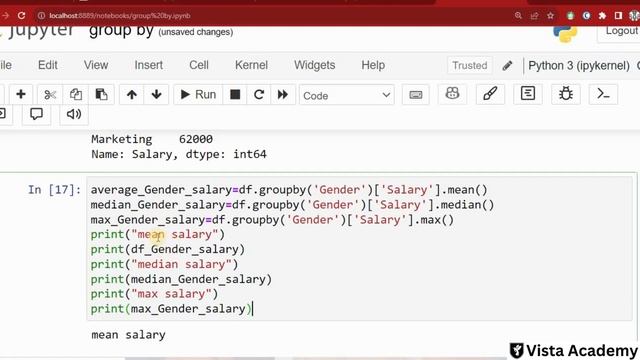Viewport: 640px width, 360px height.
Task: Move selected cell up arrow
Action: click(131, 95)
